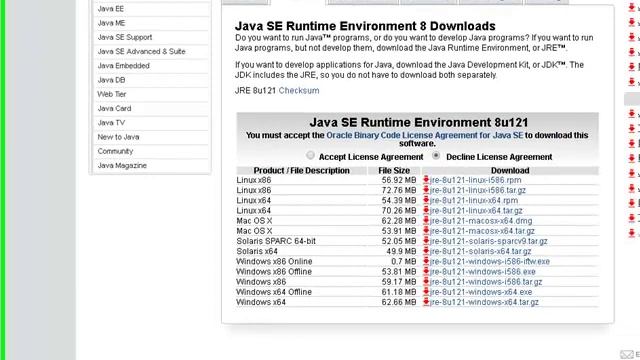
Task: Click download icon beside jre-8u121-linux-x64.tar.gz
Action: [x=426, y=211]
